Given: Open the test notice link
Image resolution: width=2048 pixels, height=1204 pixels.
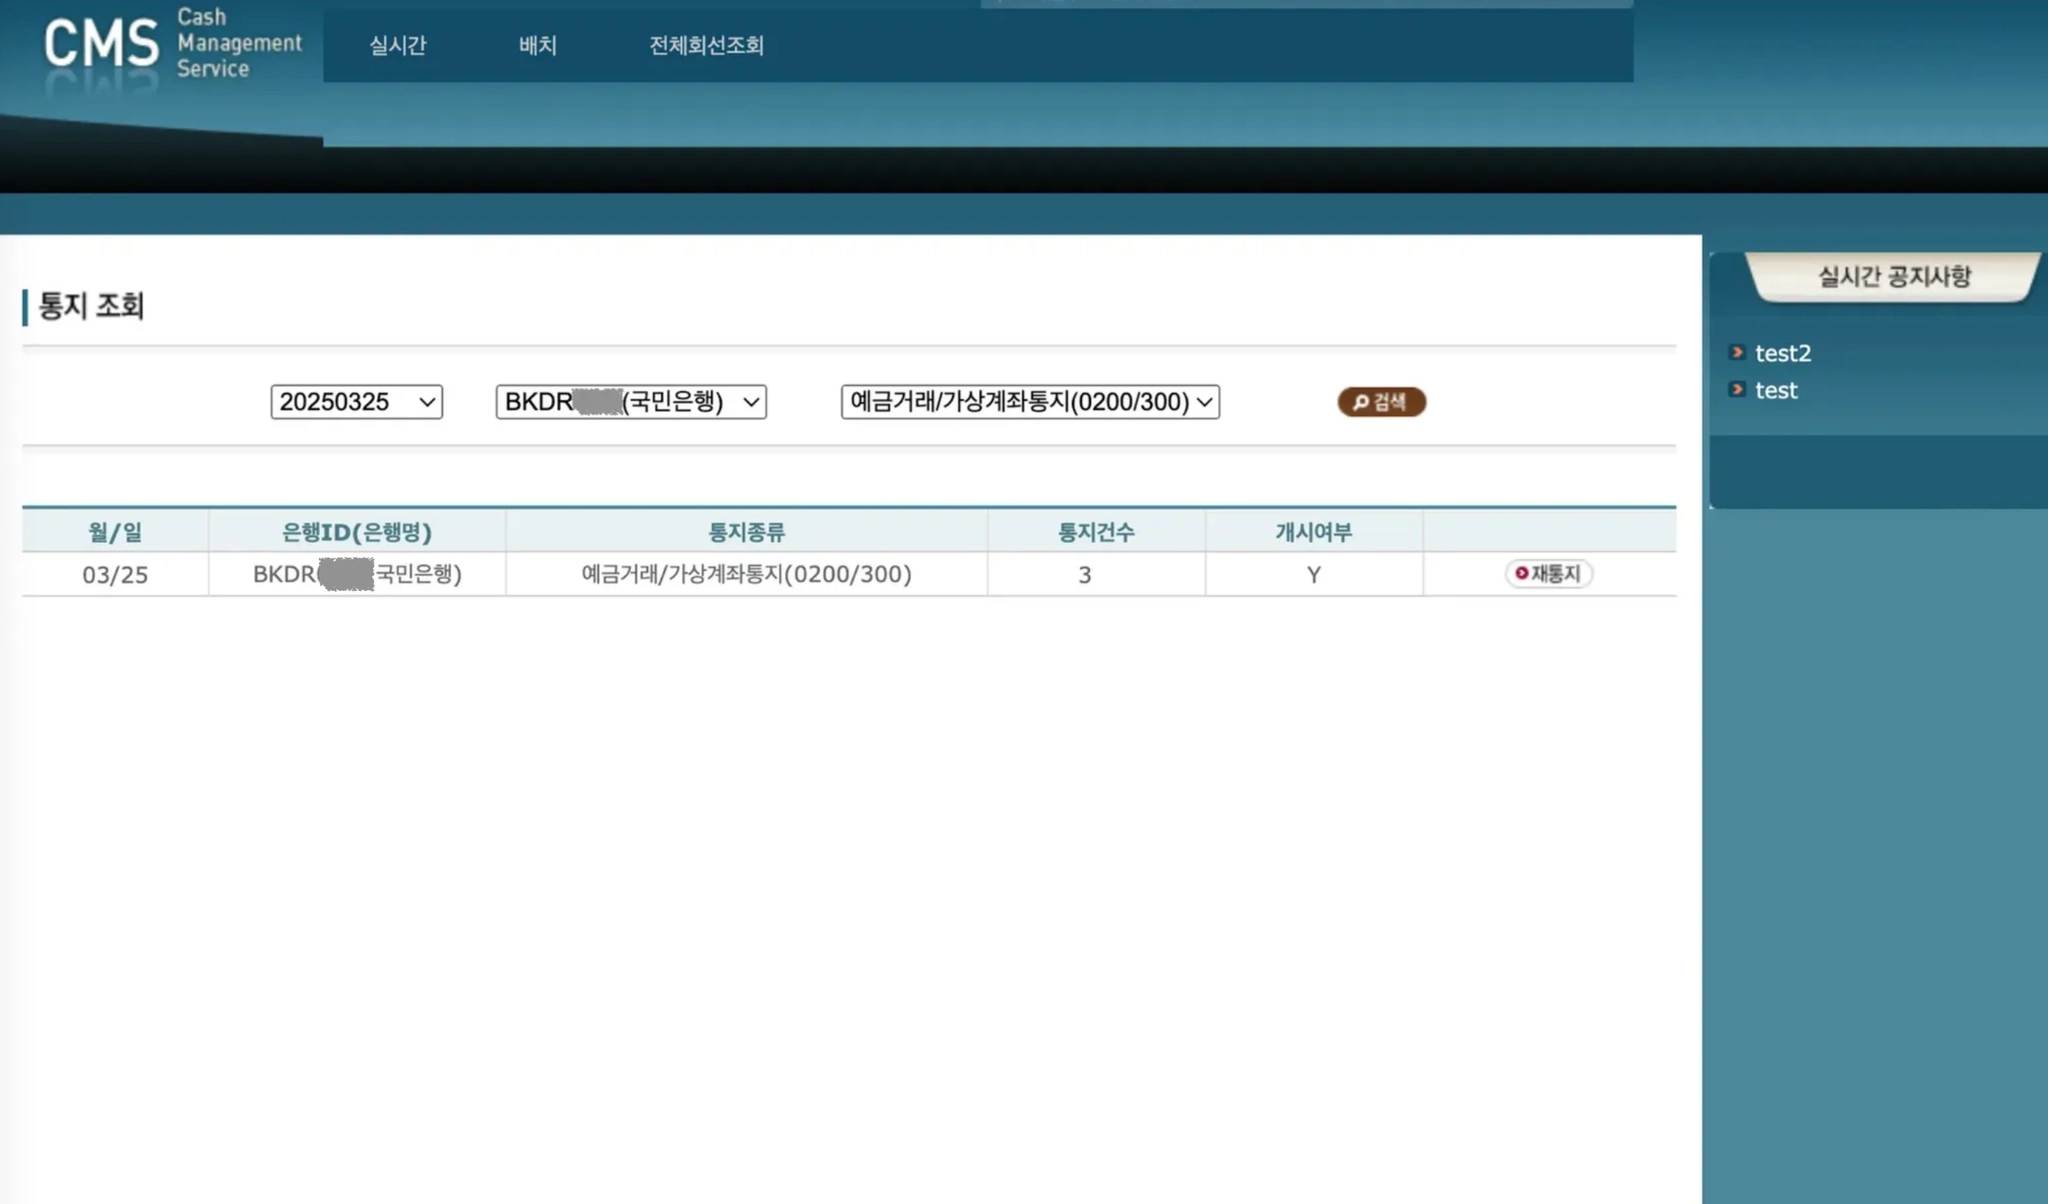Looking at the screenshot, I should 1776,390.
